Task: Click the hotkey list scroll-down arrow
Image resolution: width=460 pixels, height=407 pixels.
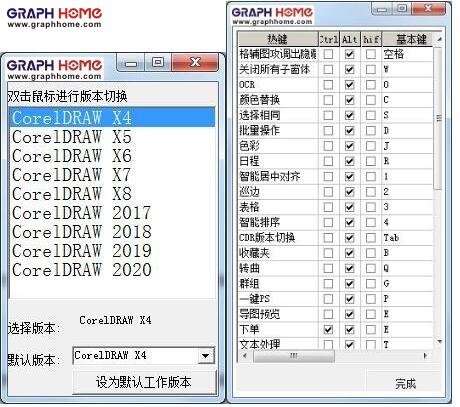Action: [x=439, y=341]
